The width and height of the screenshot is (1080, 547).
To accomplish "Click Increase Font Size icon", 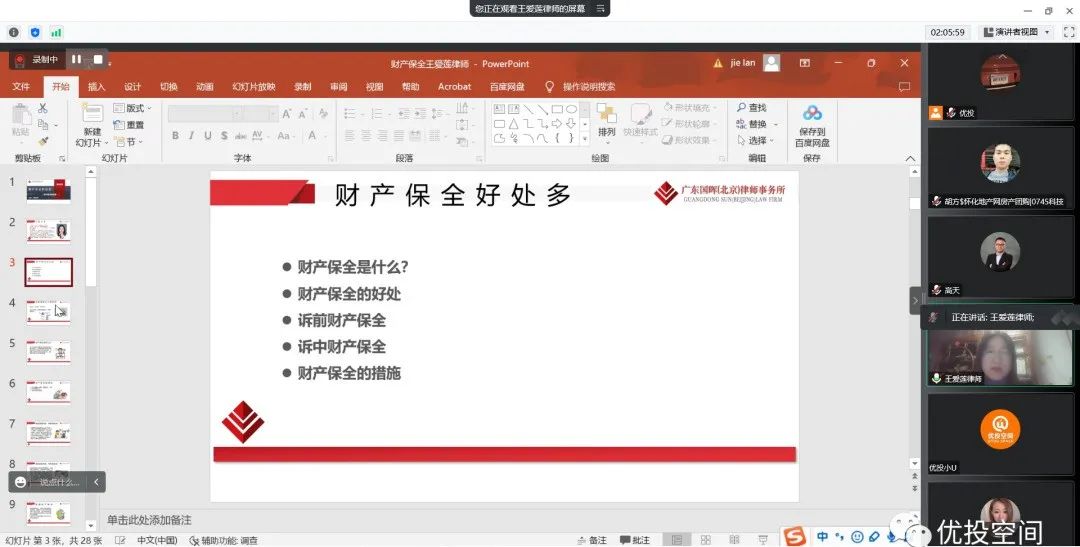I will (287, 113).
